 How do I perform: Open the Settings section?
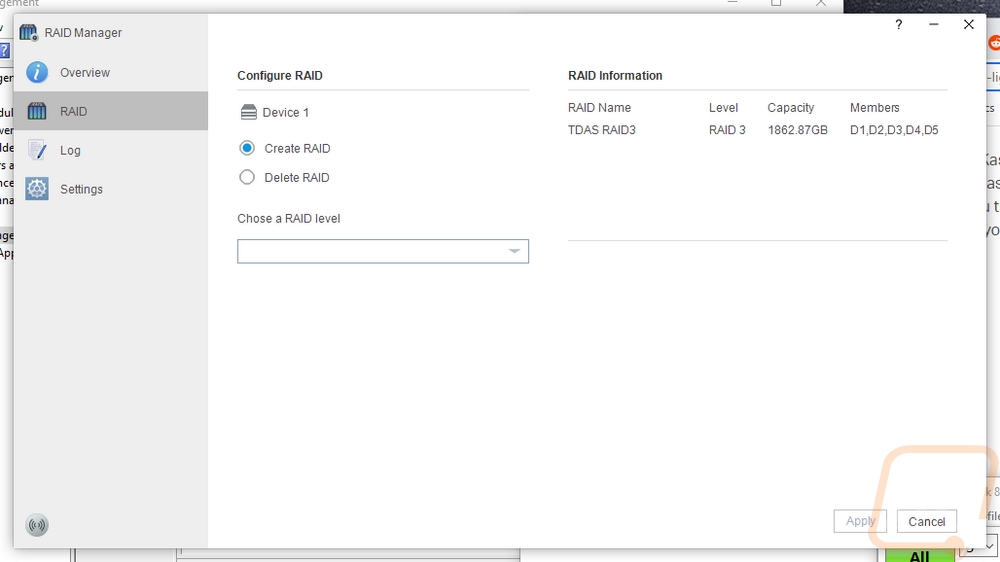click(x=110, y=189)
